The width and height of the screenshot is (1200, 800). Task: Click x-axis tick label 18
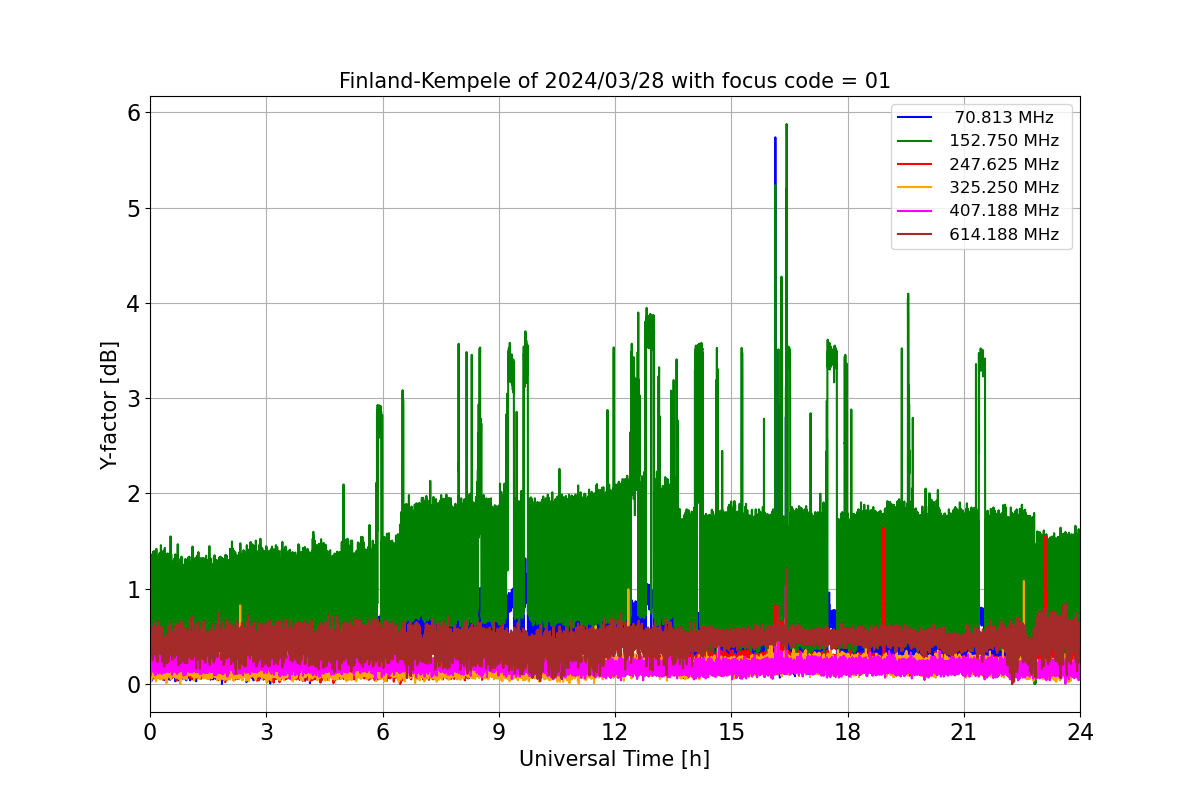point(848,732)
